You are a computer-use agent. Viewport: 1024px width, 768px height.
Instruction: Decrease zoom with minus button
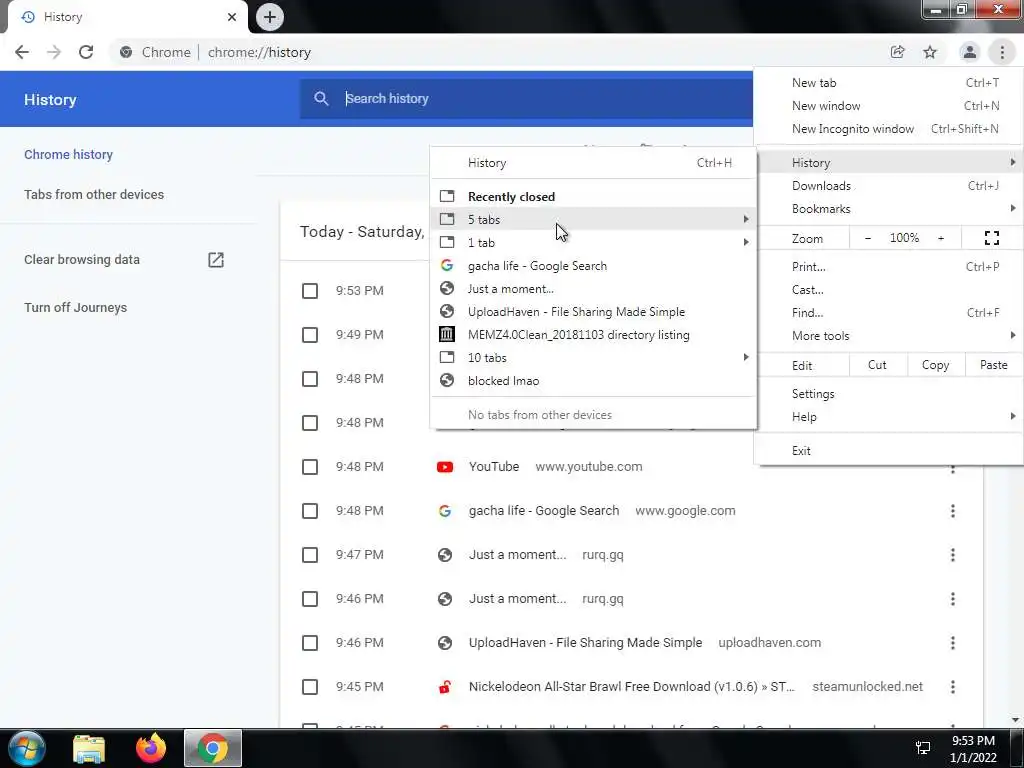coord(867,238)
